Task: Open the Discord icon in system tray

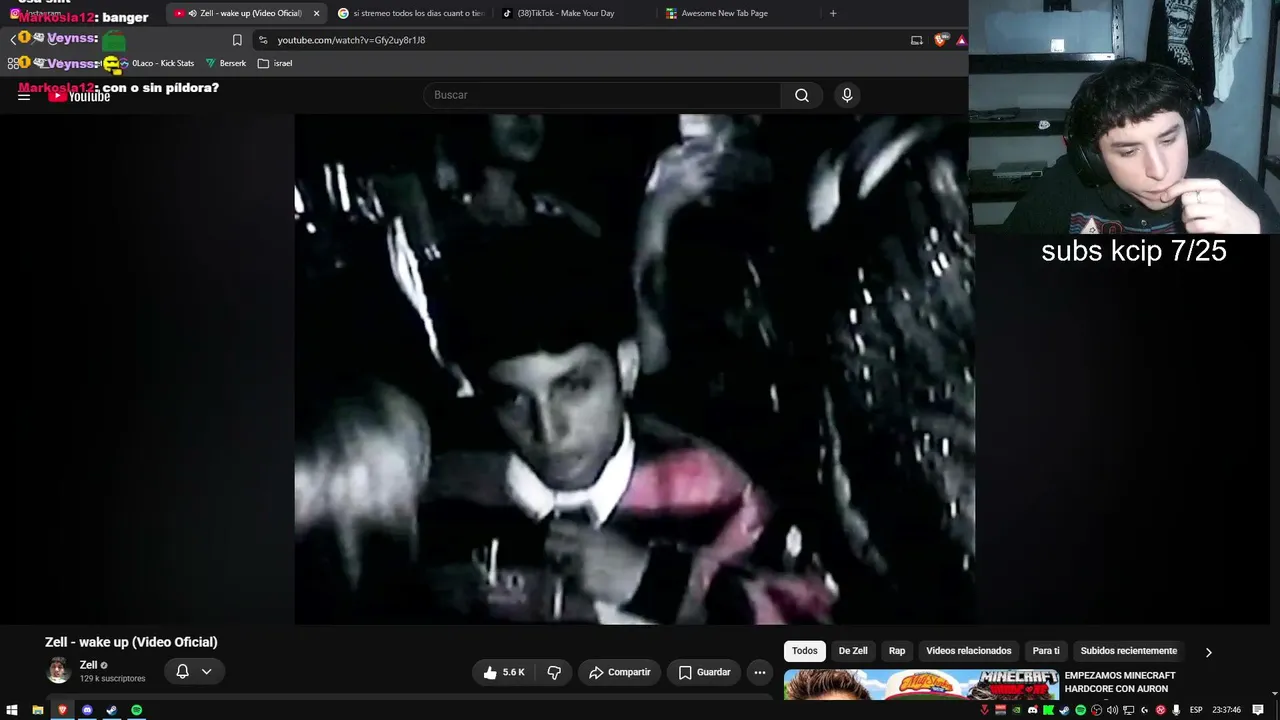Action: 1032,710
